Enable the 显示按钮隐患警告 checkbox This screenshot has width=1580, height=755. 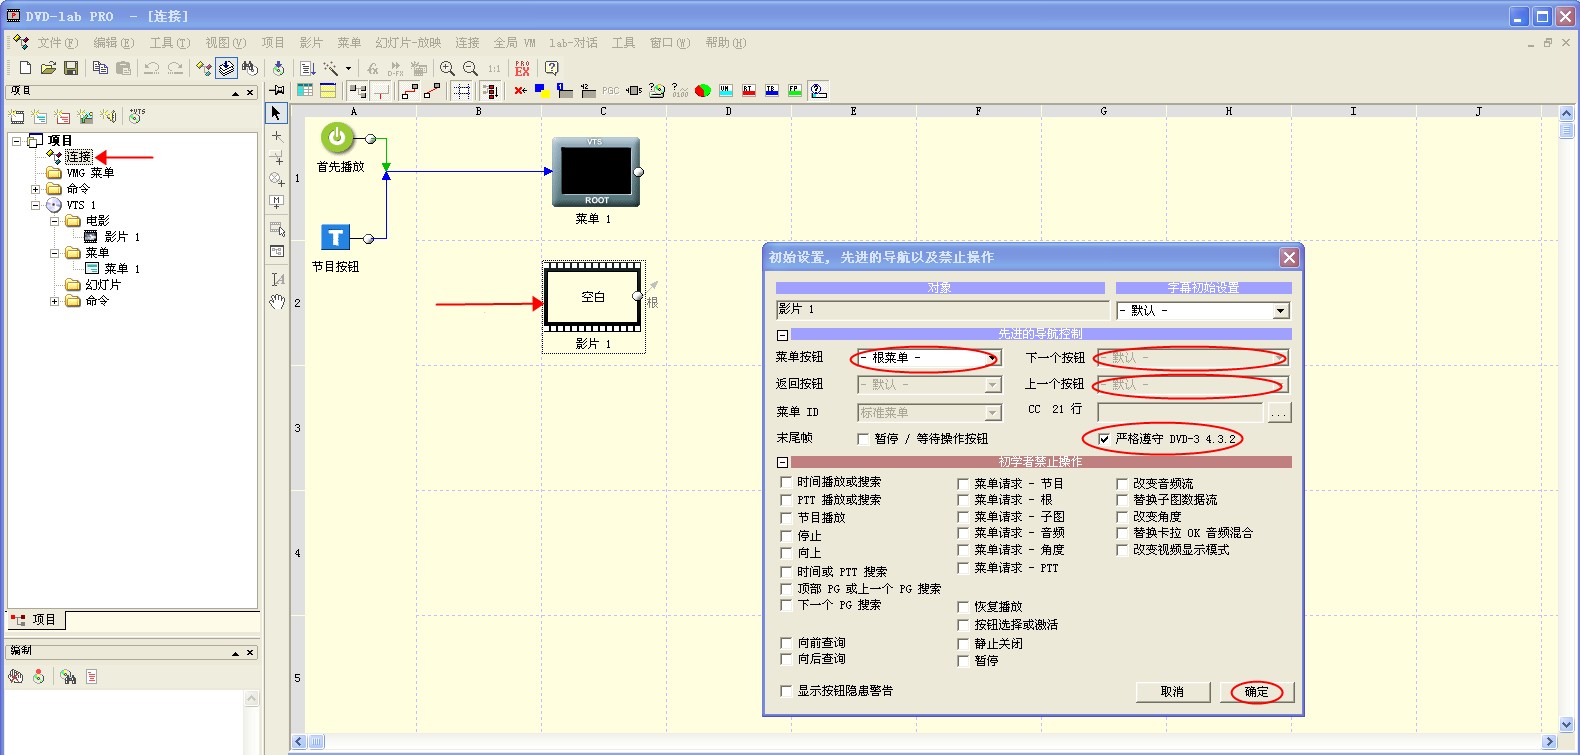pos(786,691)
